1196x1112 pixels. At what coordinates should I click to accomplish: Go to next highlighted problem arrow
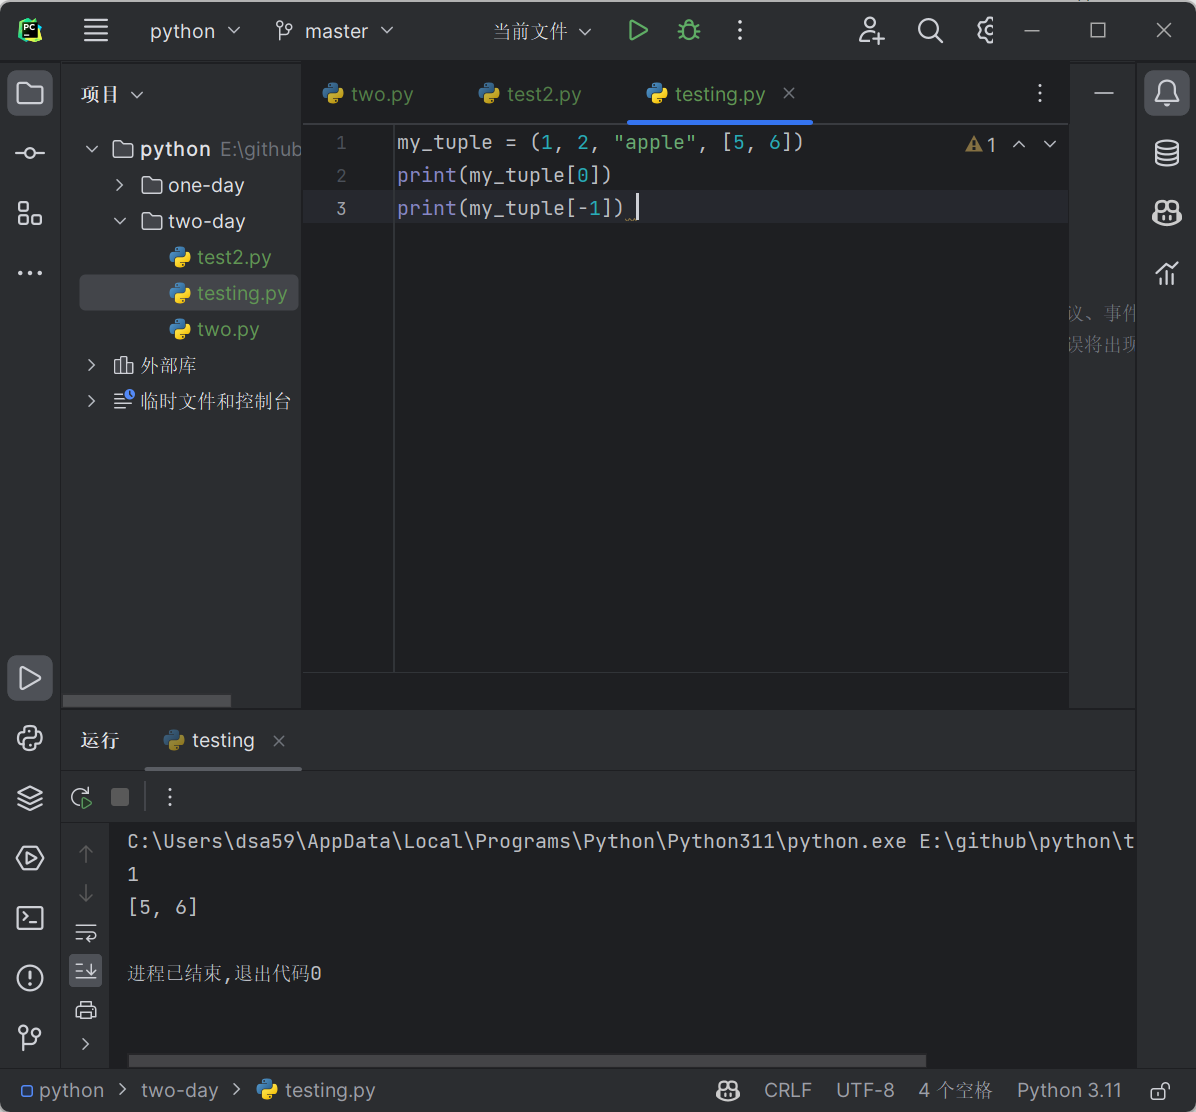pyautogui.click(x=1050, y=144)
